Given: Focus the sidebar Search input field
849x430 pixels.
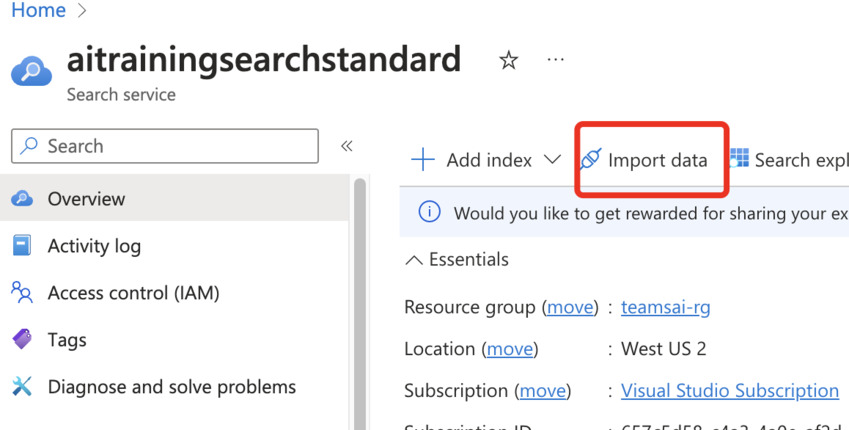Looking at the screenshot, I should pos(165,146).
